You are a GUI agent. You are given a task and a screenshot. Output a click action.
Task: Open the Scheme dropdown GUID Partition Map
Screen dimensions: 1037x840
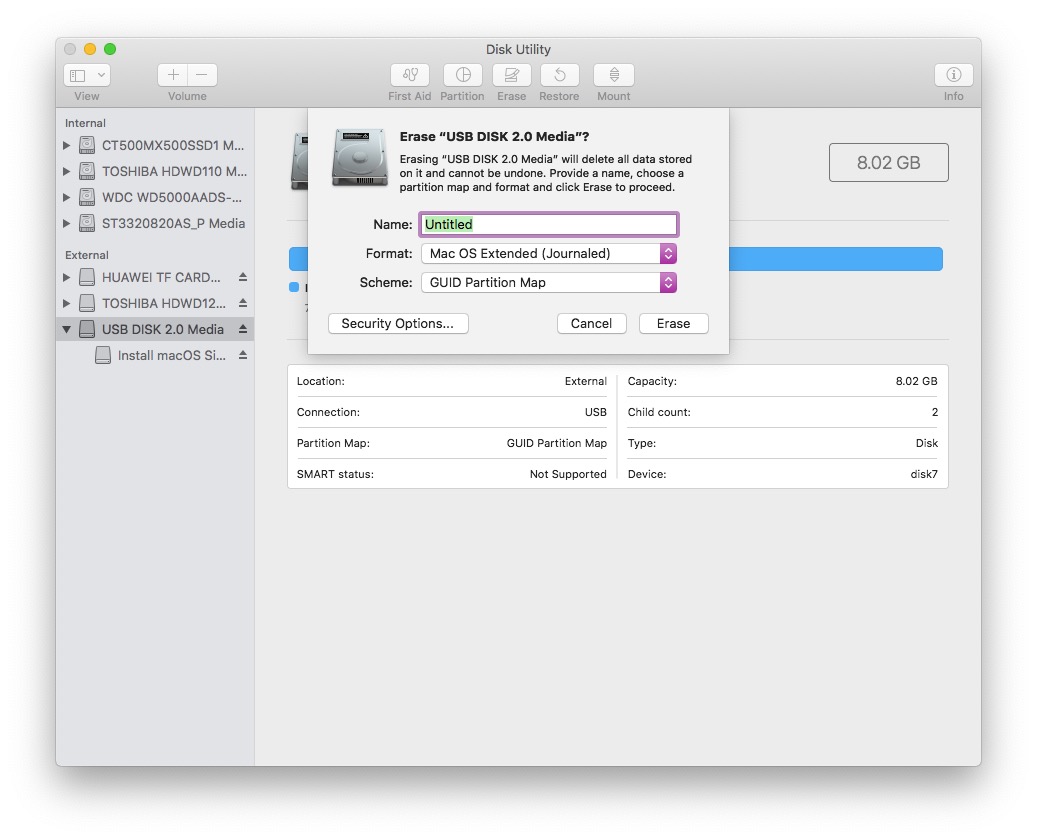(x=549, y=282)
